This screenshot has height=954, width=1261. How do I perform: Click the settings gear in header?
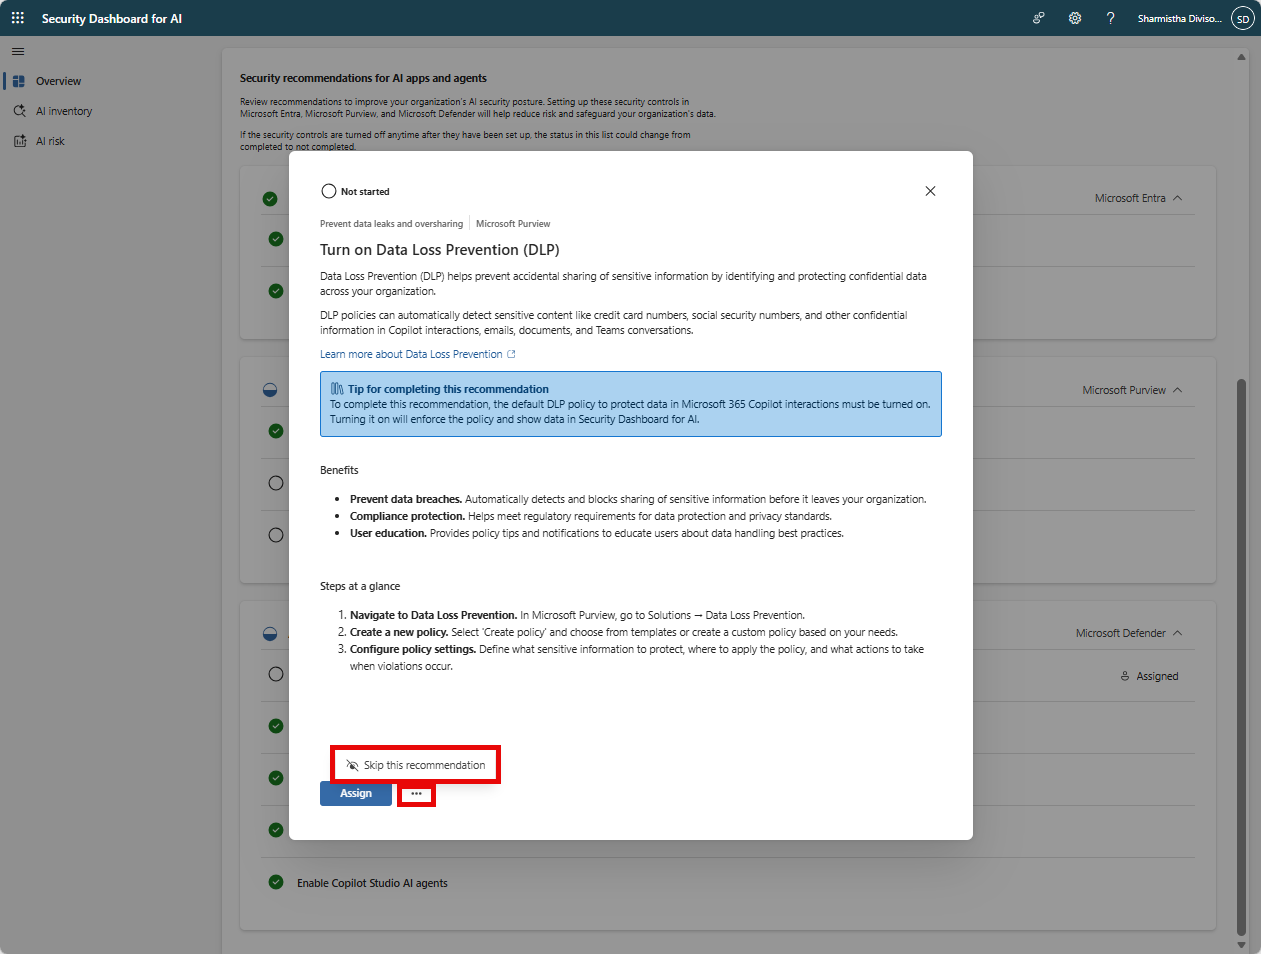pyautogui.click(x=1075, y=18)
